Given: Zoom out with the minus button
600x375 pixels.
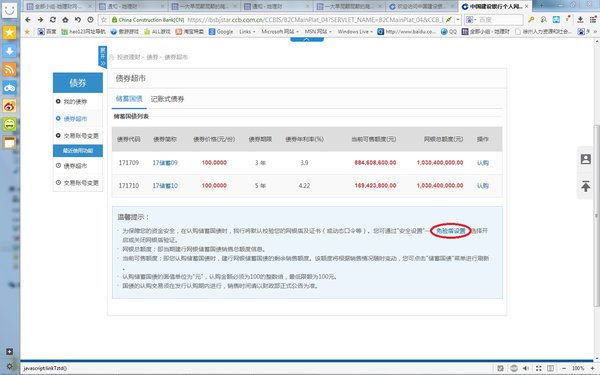Looking at the screenshot, I should (x=564, y=368).
